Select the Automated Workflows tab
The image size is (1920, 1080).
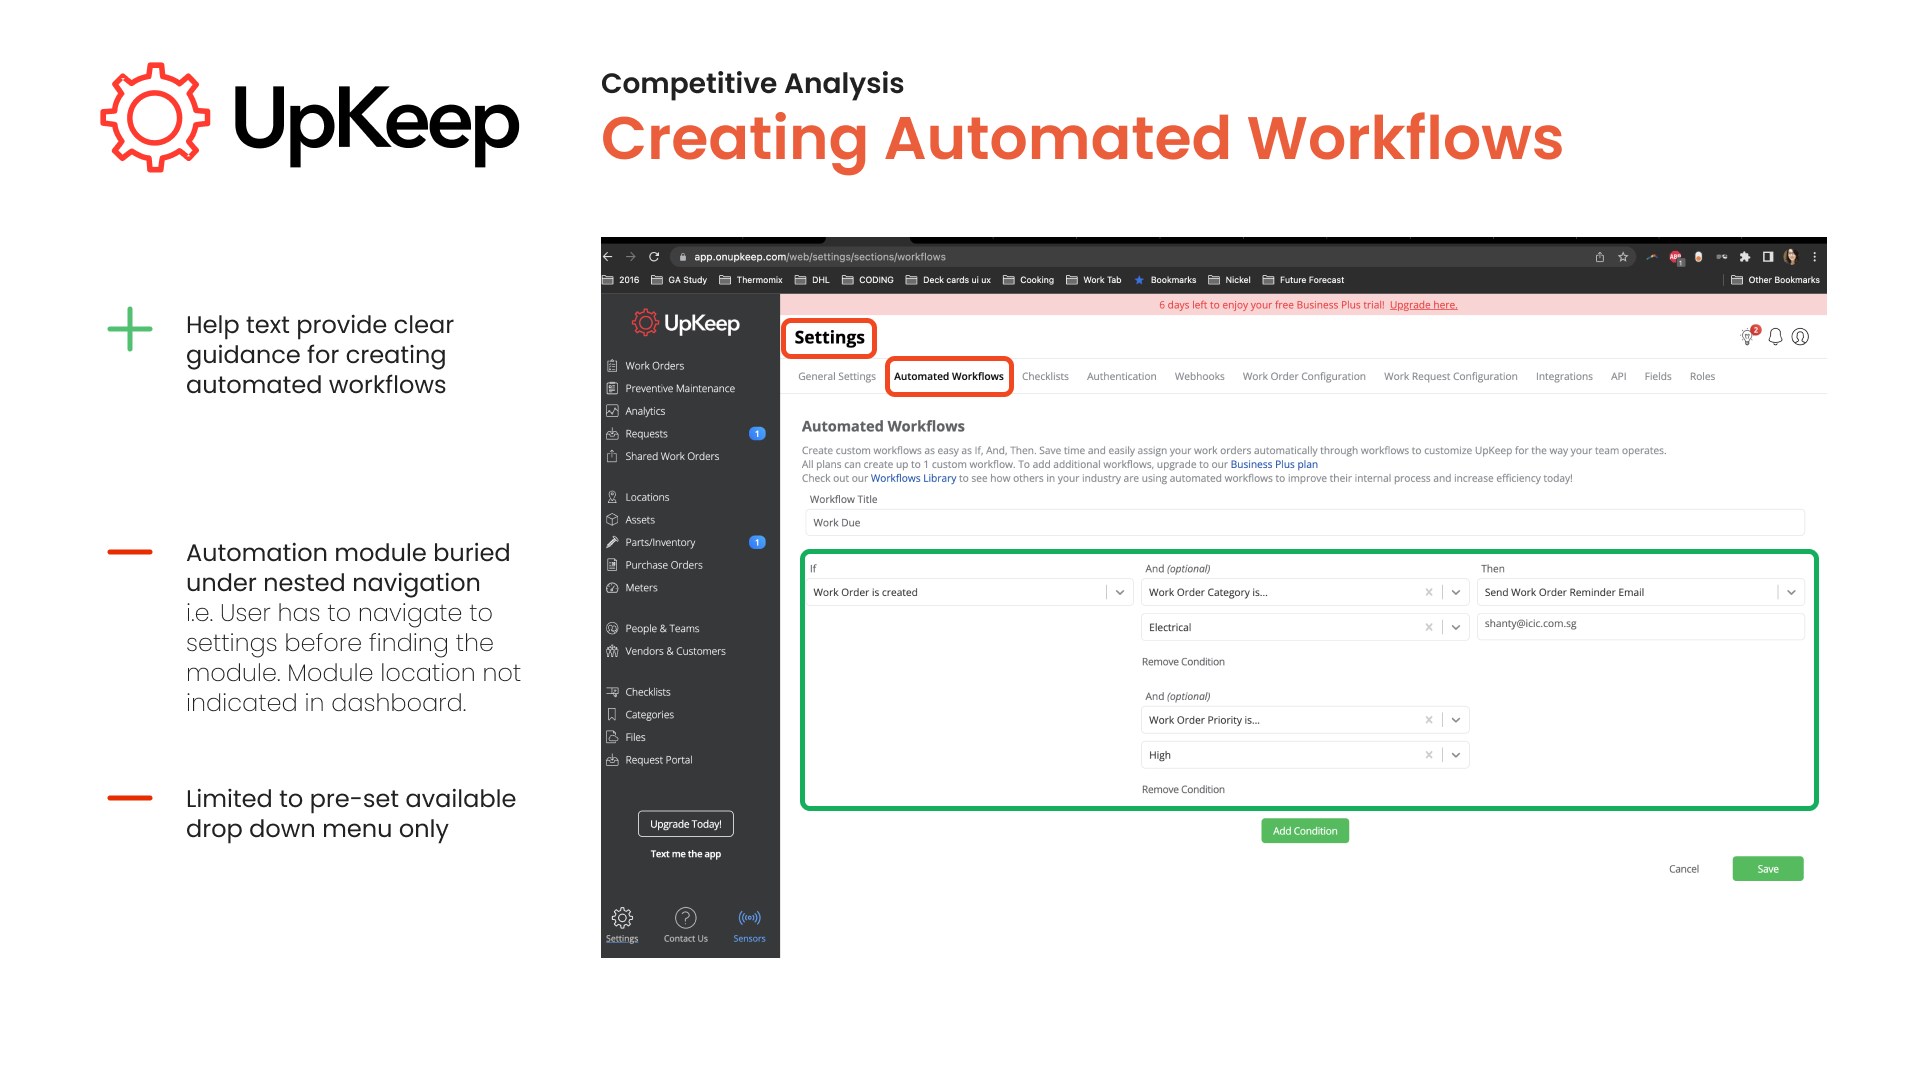tap(949, 377)
